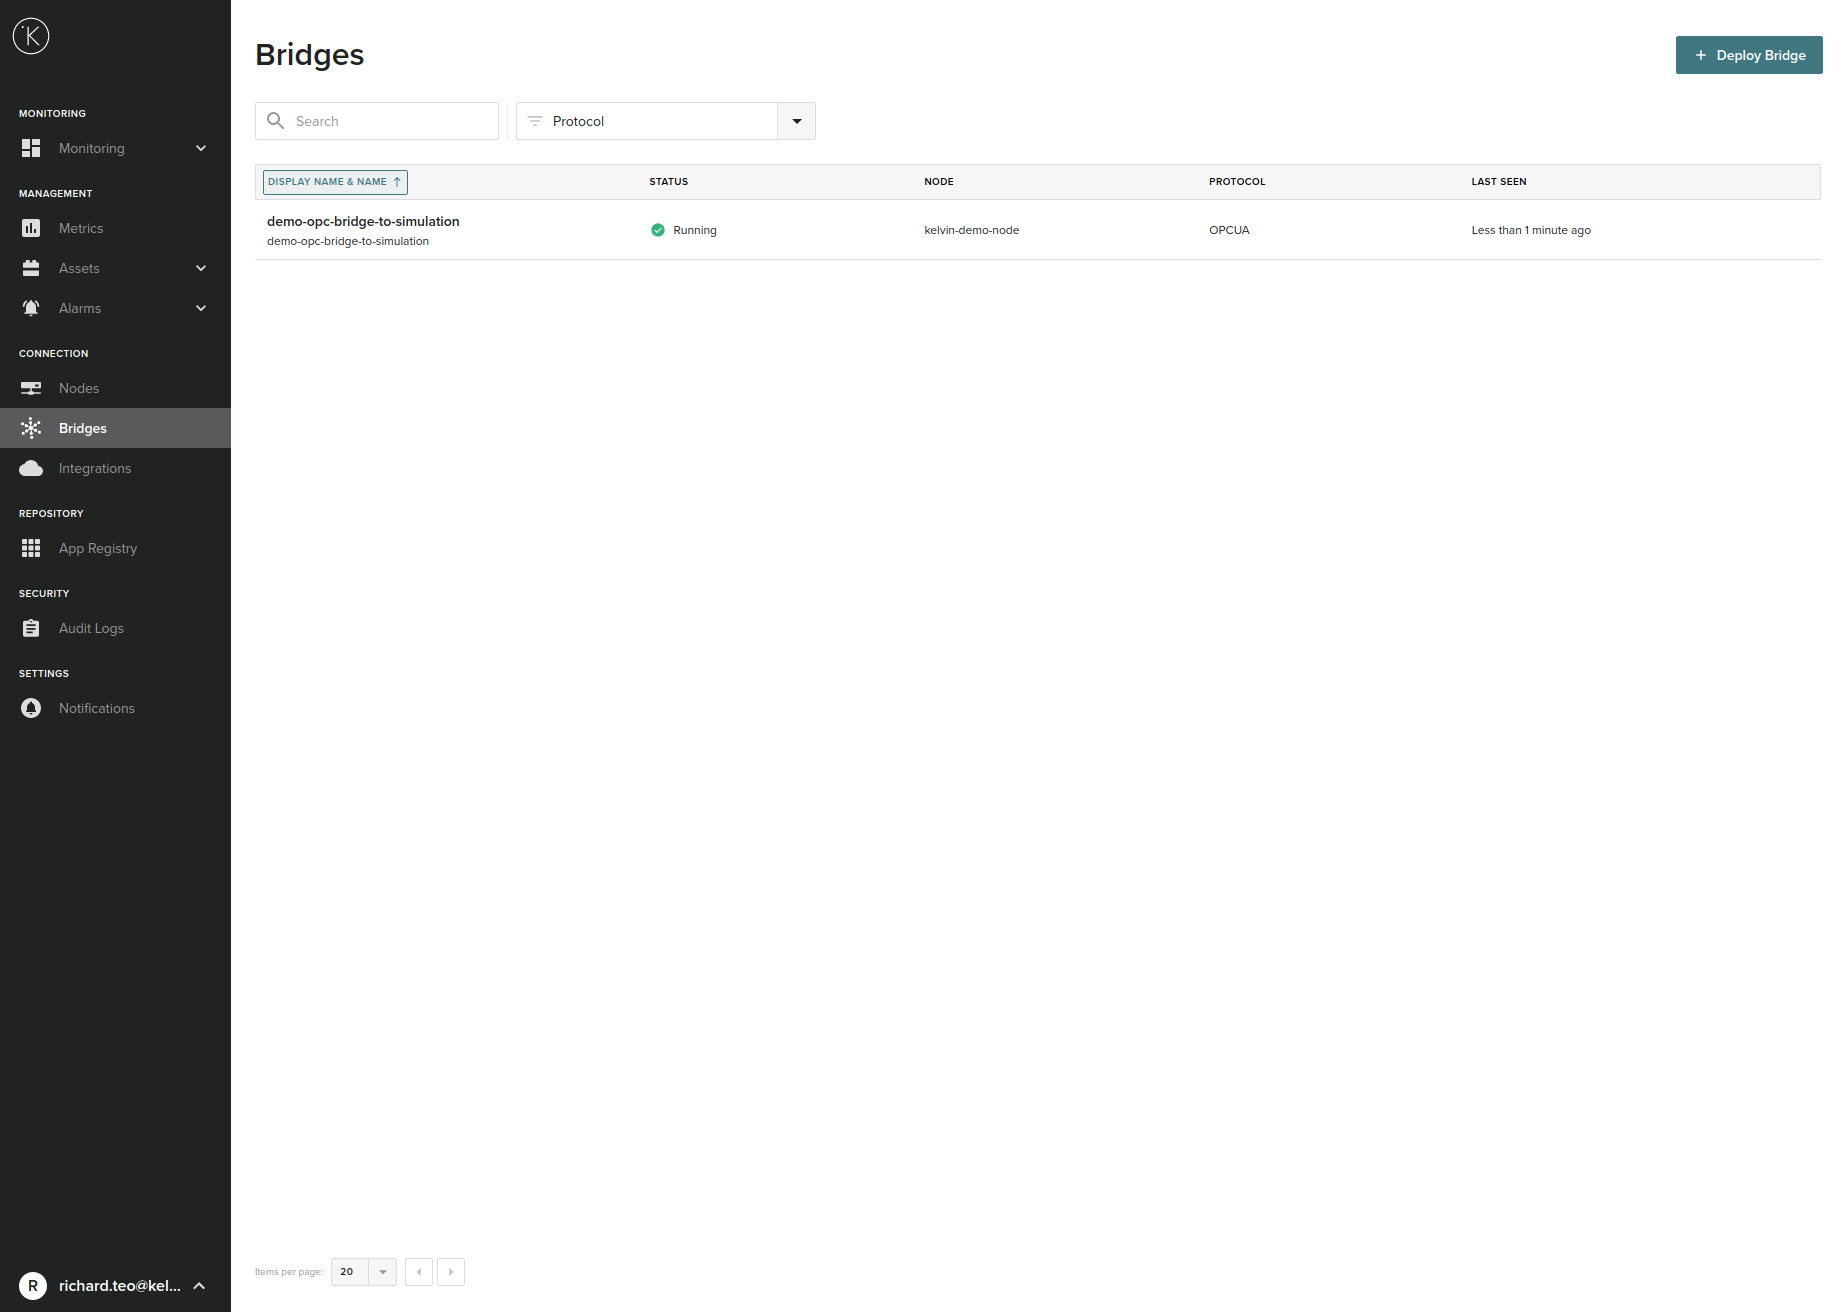Click the Deploy Bridge button
Screen dimensions: 1845x1312
point(1748,55)
